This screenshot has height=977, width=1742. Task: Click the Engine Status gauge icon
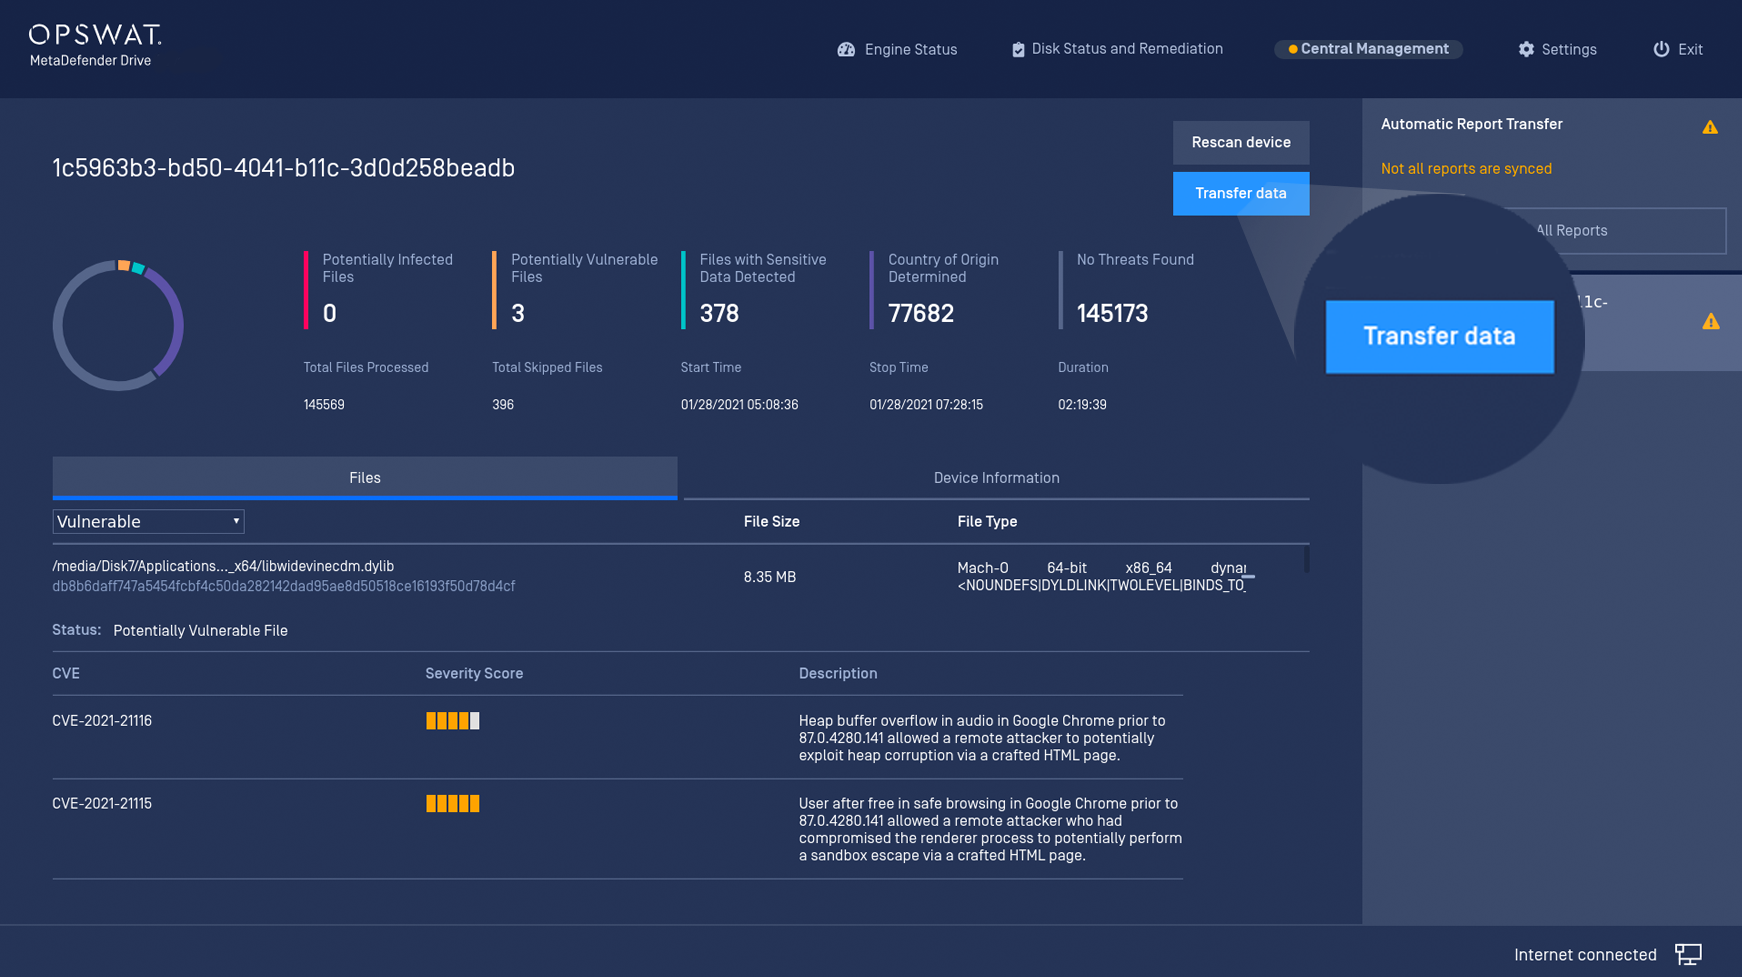846,49
